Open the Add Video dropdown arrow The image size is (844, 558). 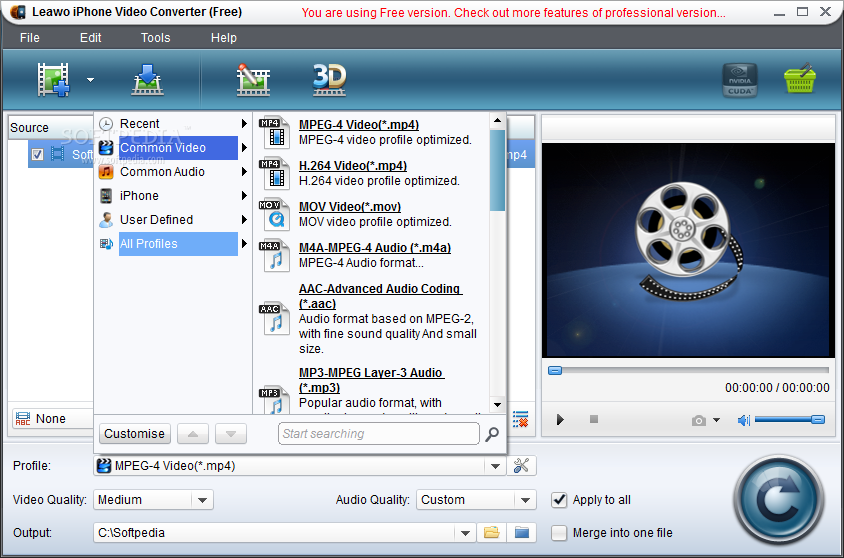pos(90,80)
